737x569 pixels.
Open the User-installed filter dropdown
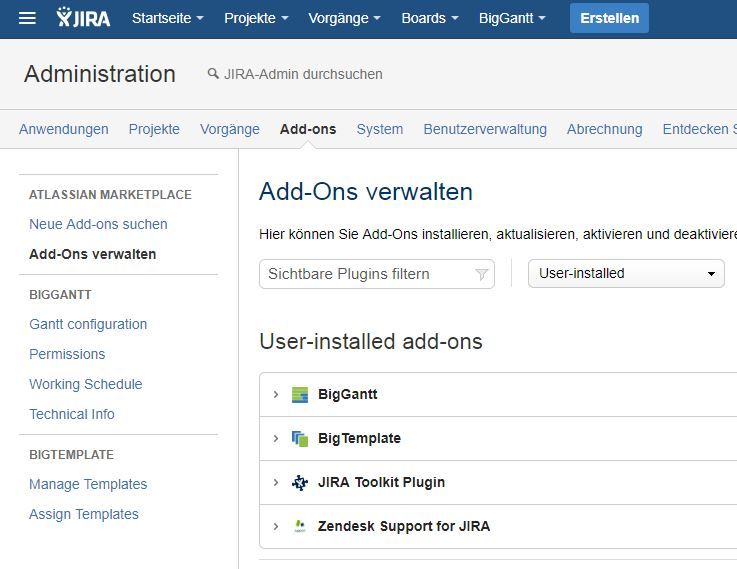[626, 273]
